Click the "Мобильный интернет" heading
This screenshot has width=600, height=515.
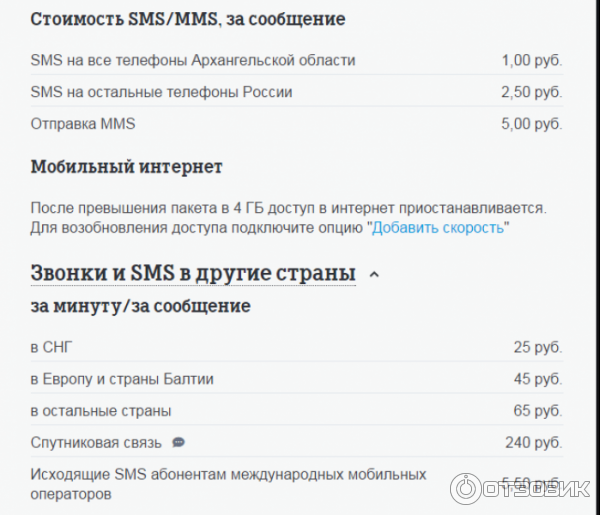(126, 166)
